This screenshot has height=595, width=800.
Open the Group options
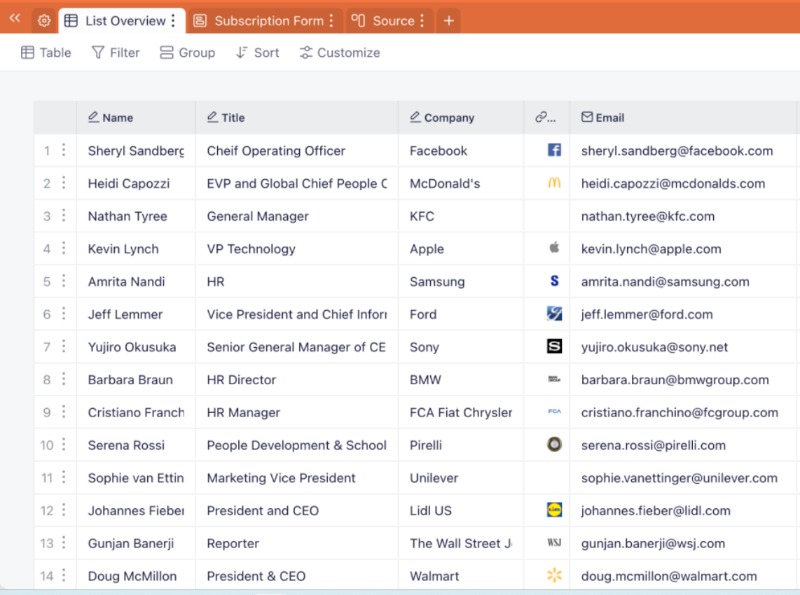[x=187, y=53]
